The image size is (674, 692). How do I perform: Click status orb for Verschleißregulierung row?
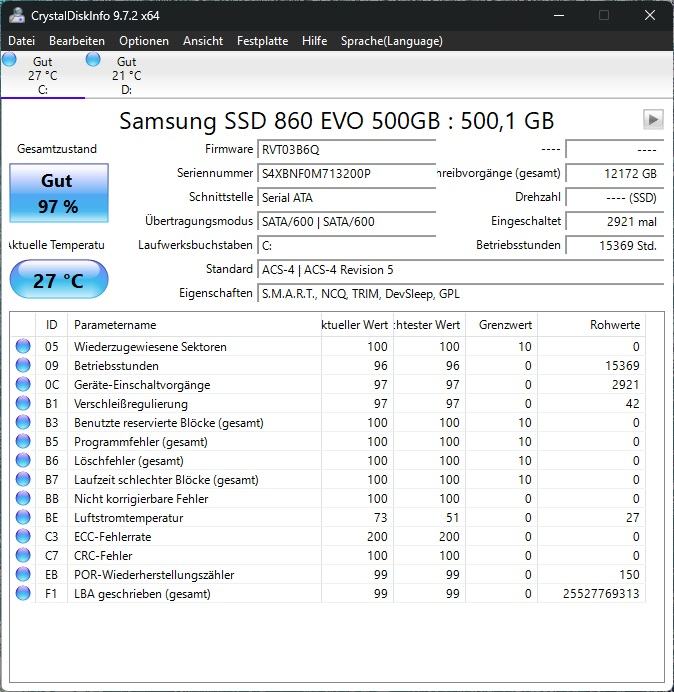pos(23,403)
